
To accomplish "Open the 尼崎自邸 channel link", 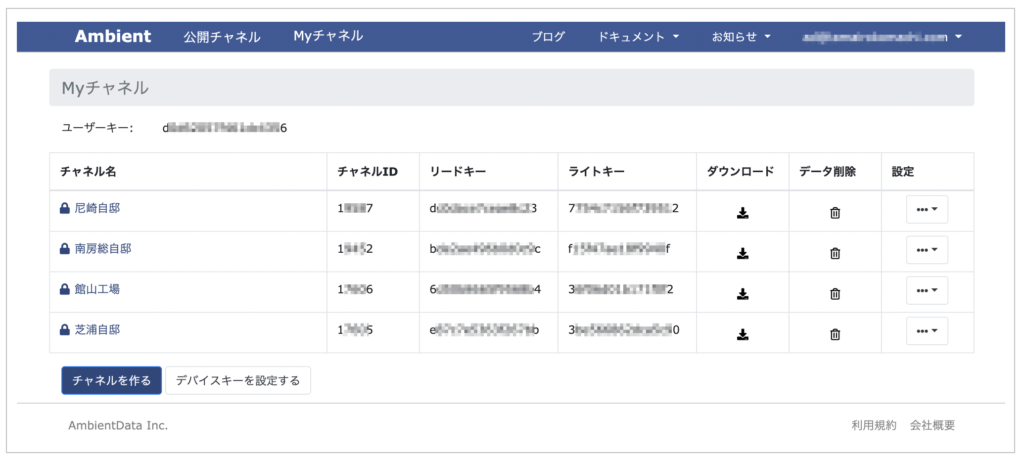I will [x=104, y=208].
